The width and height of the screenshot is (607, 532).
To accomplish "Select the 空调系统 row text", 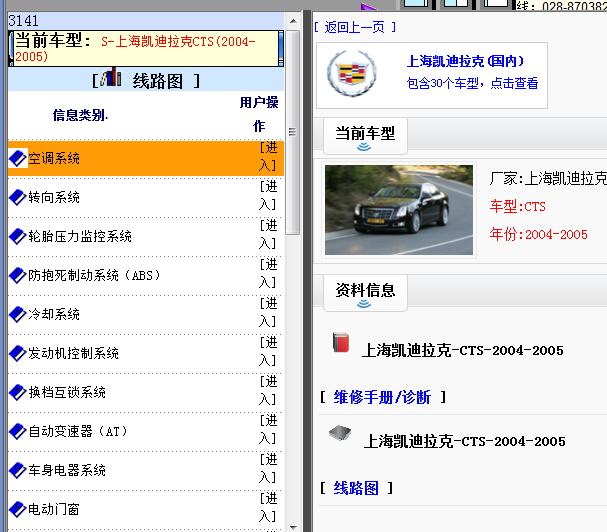I will point(54,158).
